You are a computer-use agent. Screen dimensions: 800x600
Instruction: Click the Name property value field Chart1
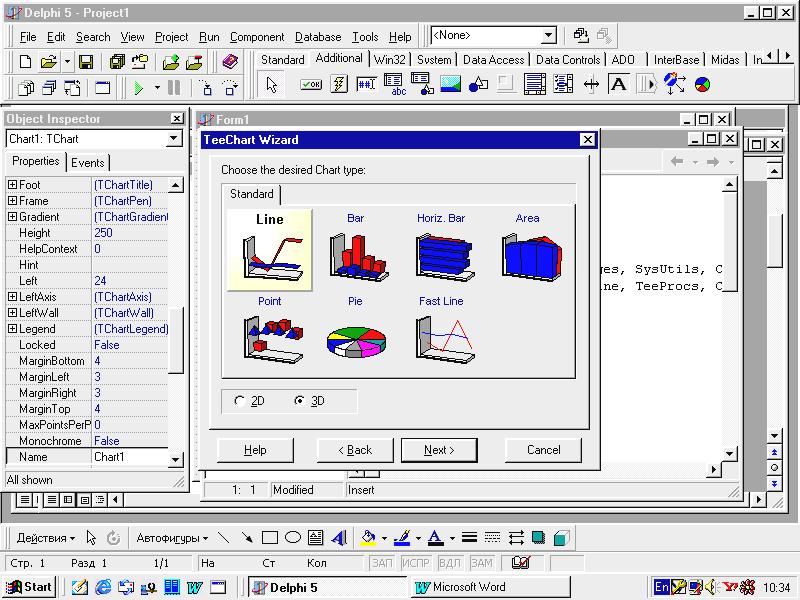pos(130,457)
